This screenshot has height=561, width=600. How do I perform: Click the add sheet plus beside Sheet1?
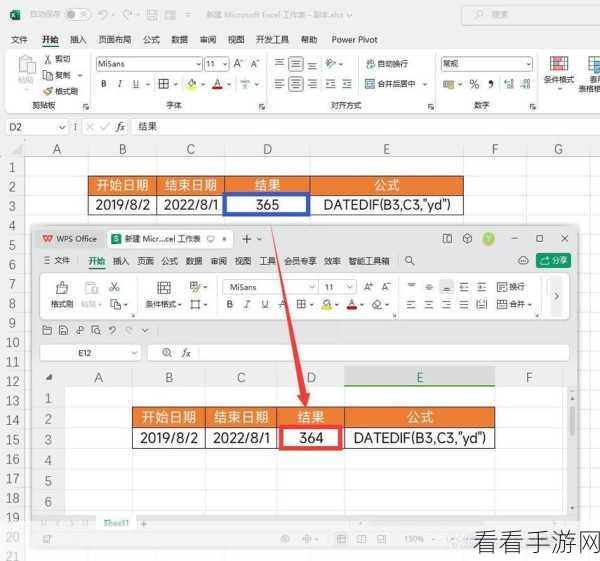144,523
